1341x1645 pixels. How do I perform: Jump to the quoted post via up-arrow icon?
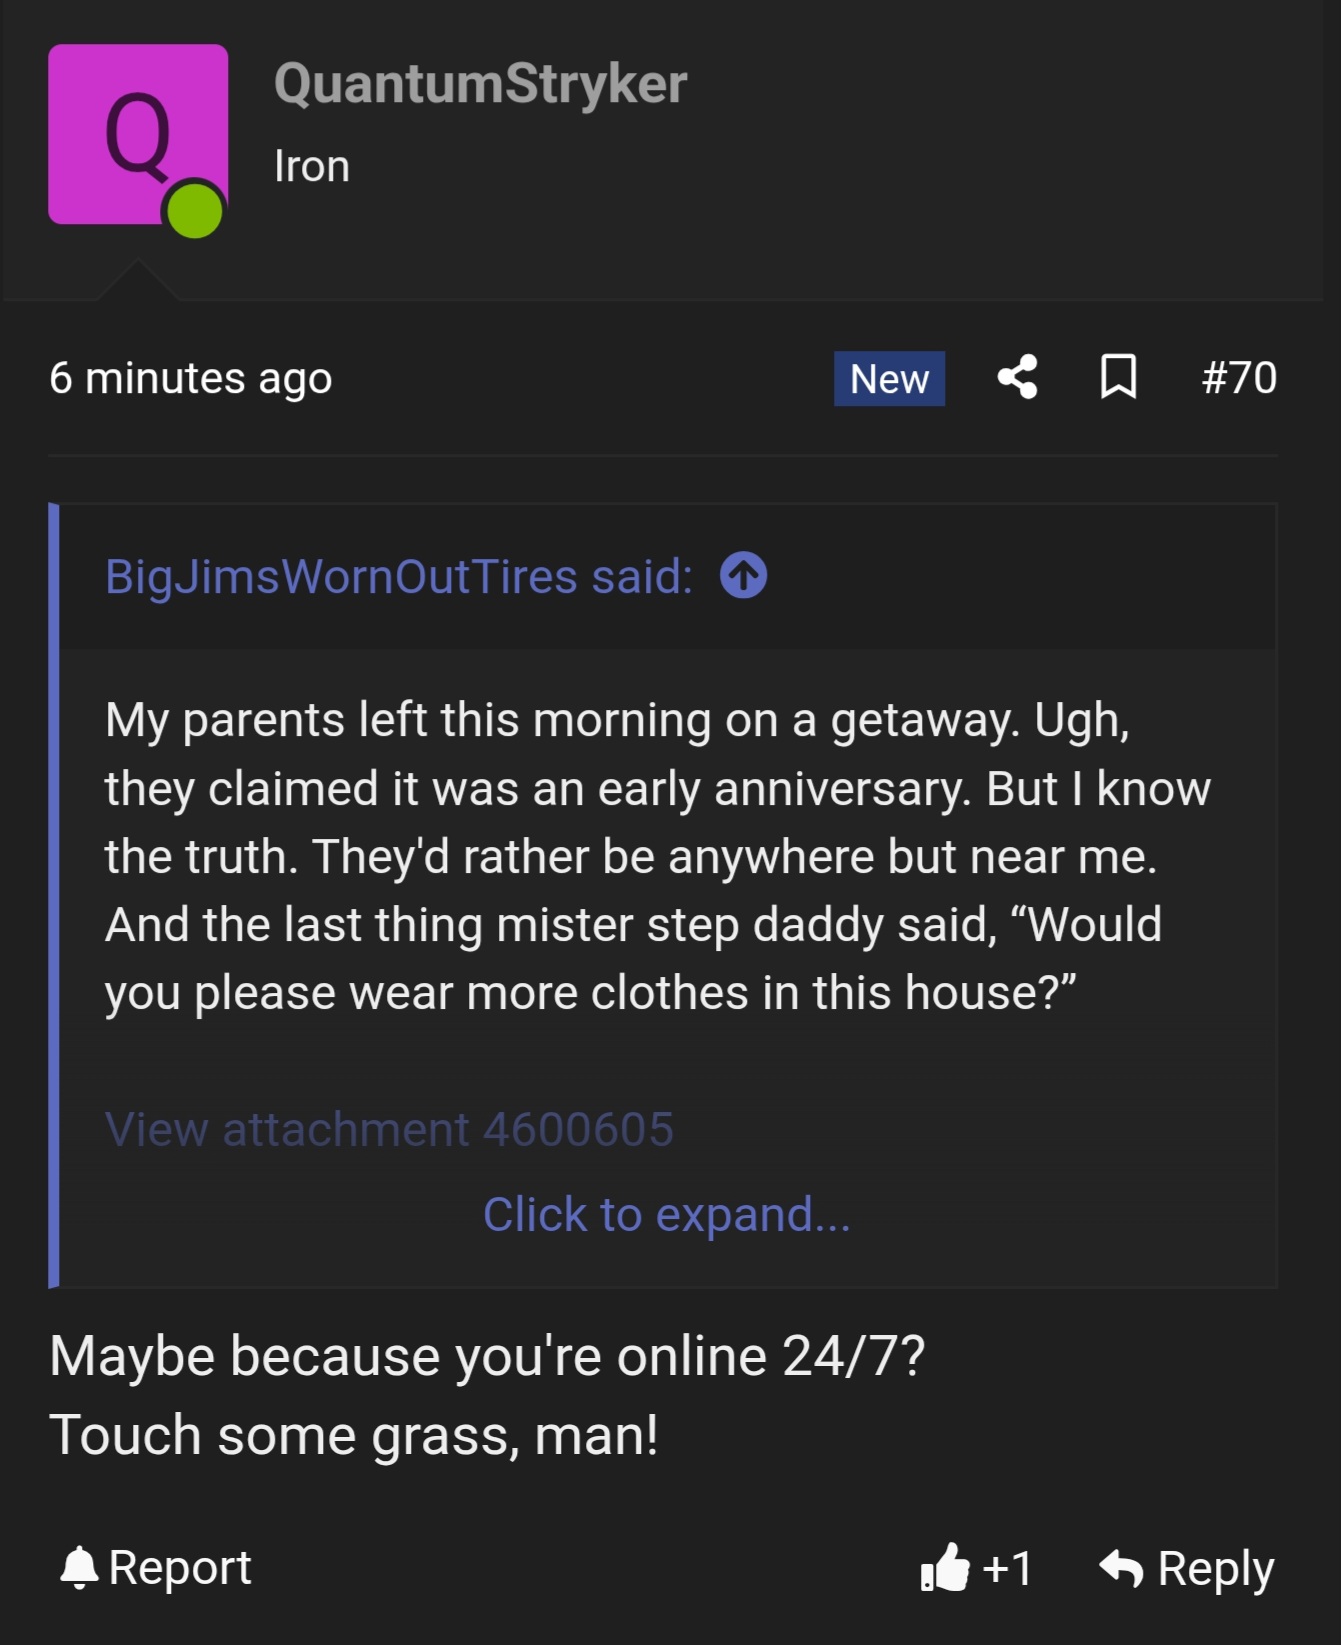pyautogui.click(x=743, y=576)
